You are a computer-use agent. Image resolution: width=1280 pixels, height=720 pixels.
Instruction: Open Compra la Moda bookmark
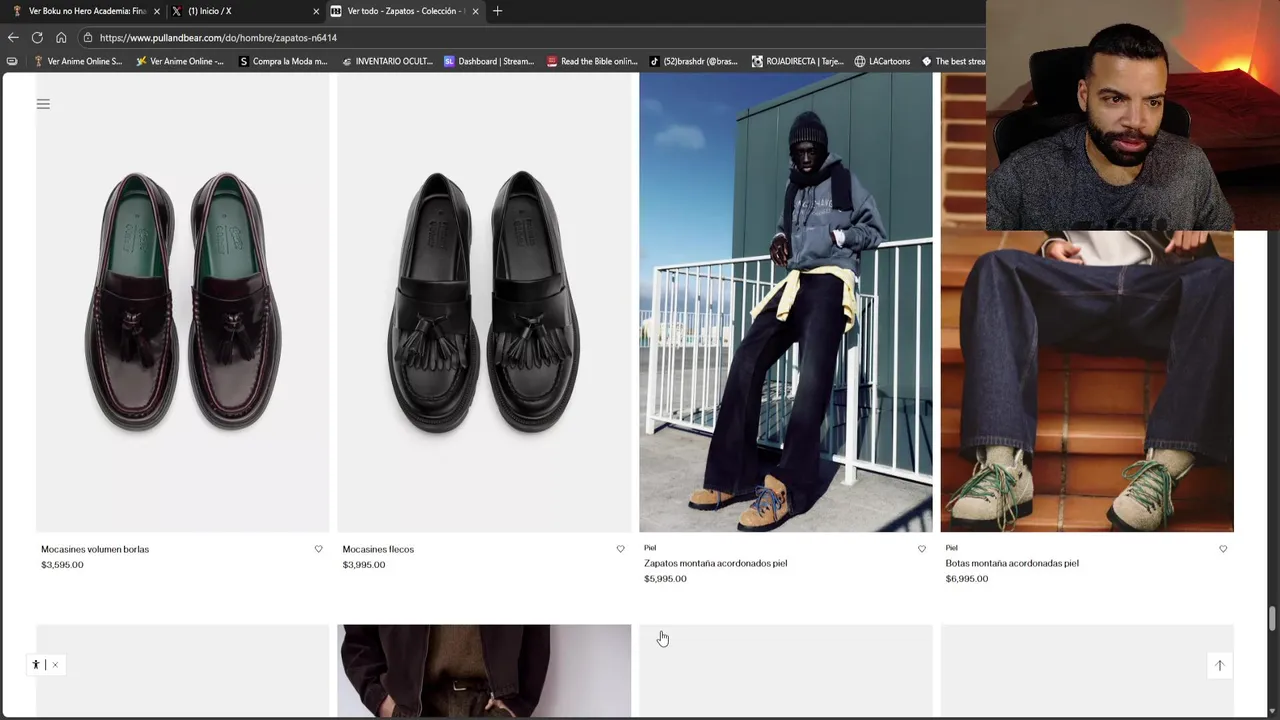click(283, 61)
